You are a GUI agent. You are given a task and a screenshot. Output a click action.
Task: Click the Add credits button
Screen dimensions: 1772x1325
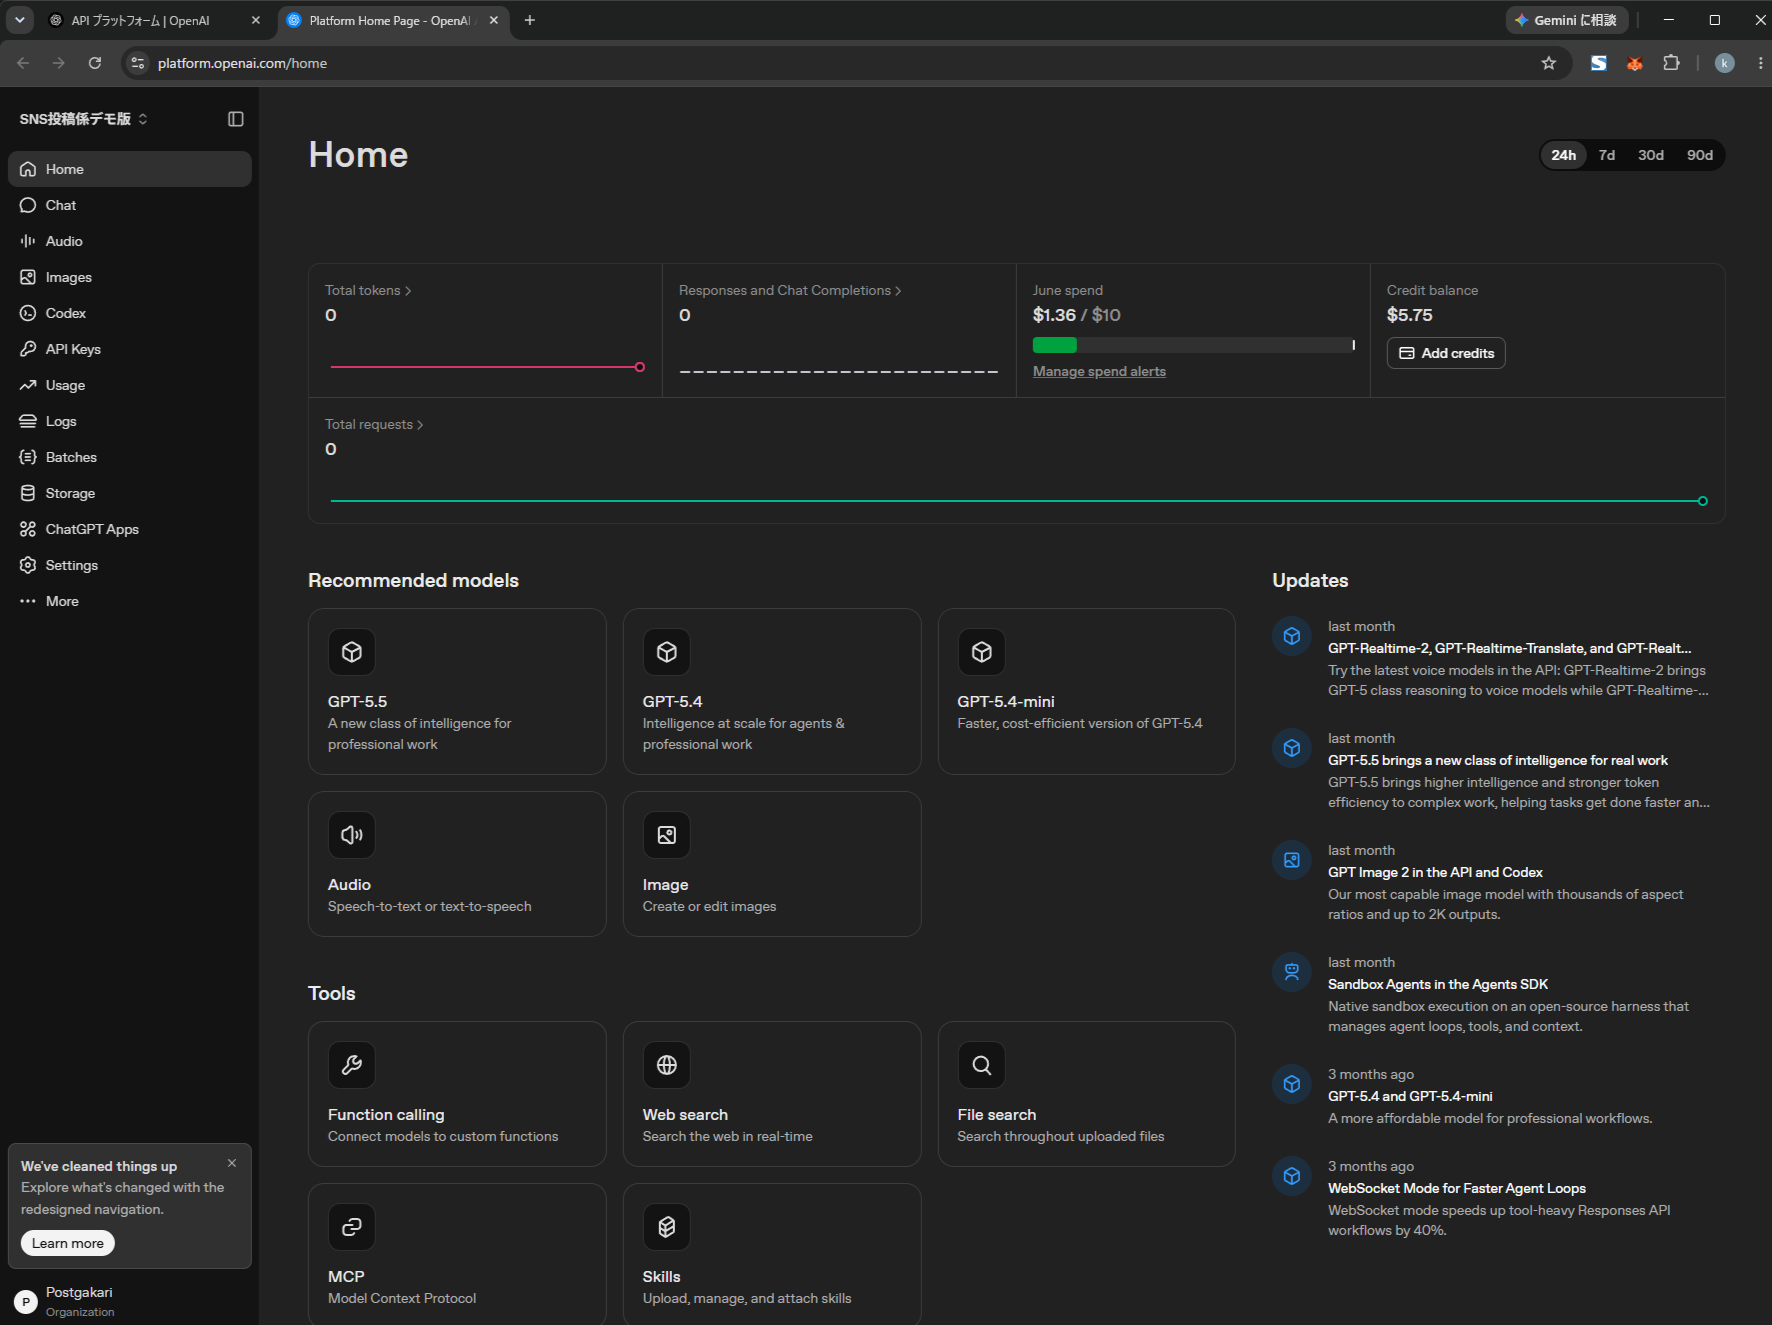(x=1446, y=353)
